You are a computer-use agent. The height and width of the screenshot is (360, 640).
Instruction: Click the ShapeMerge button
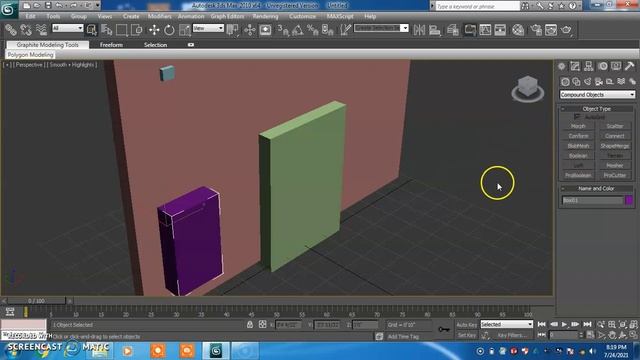(x=615, y=146)
